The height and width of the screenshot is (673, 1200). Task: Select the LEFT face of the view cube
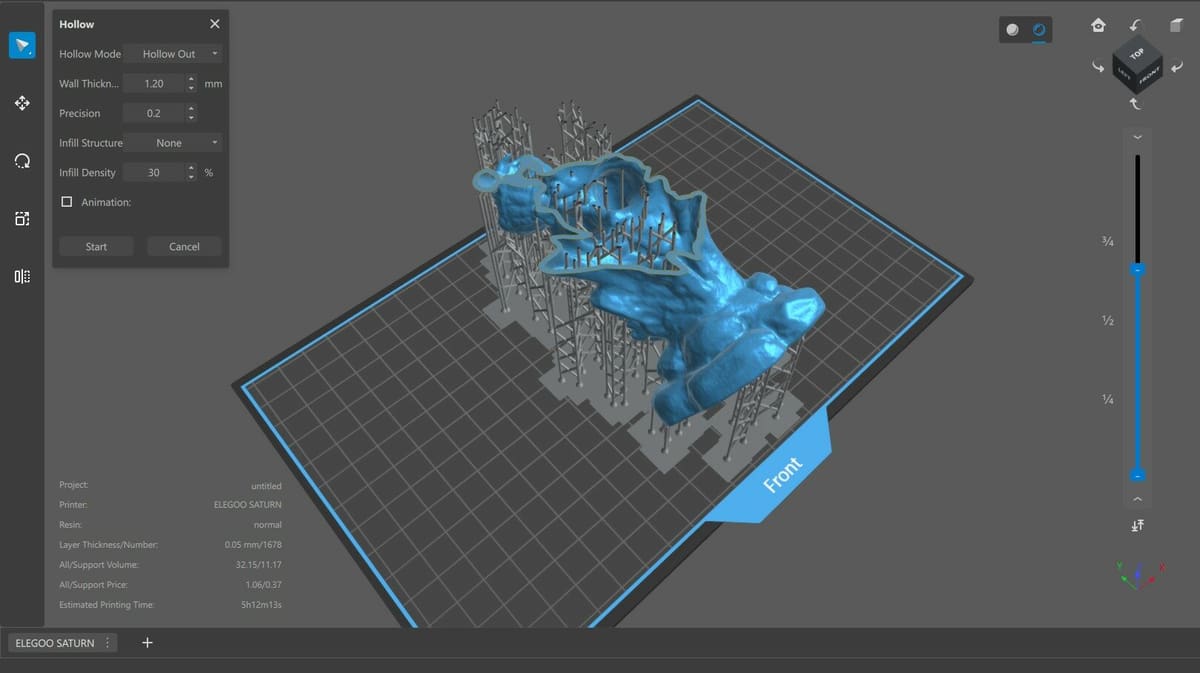[1123, 75]
